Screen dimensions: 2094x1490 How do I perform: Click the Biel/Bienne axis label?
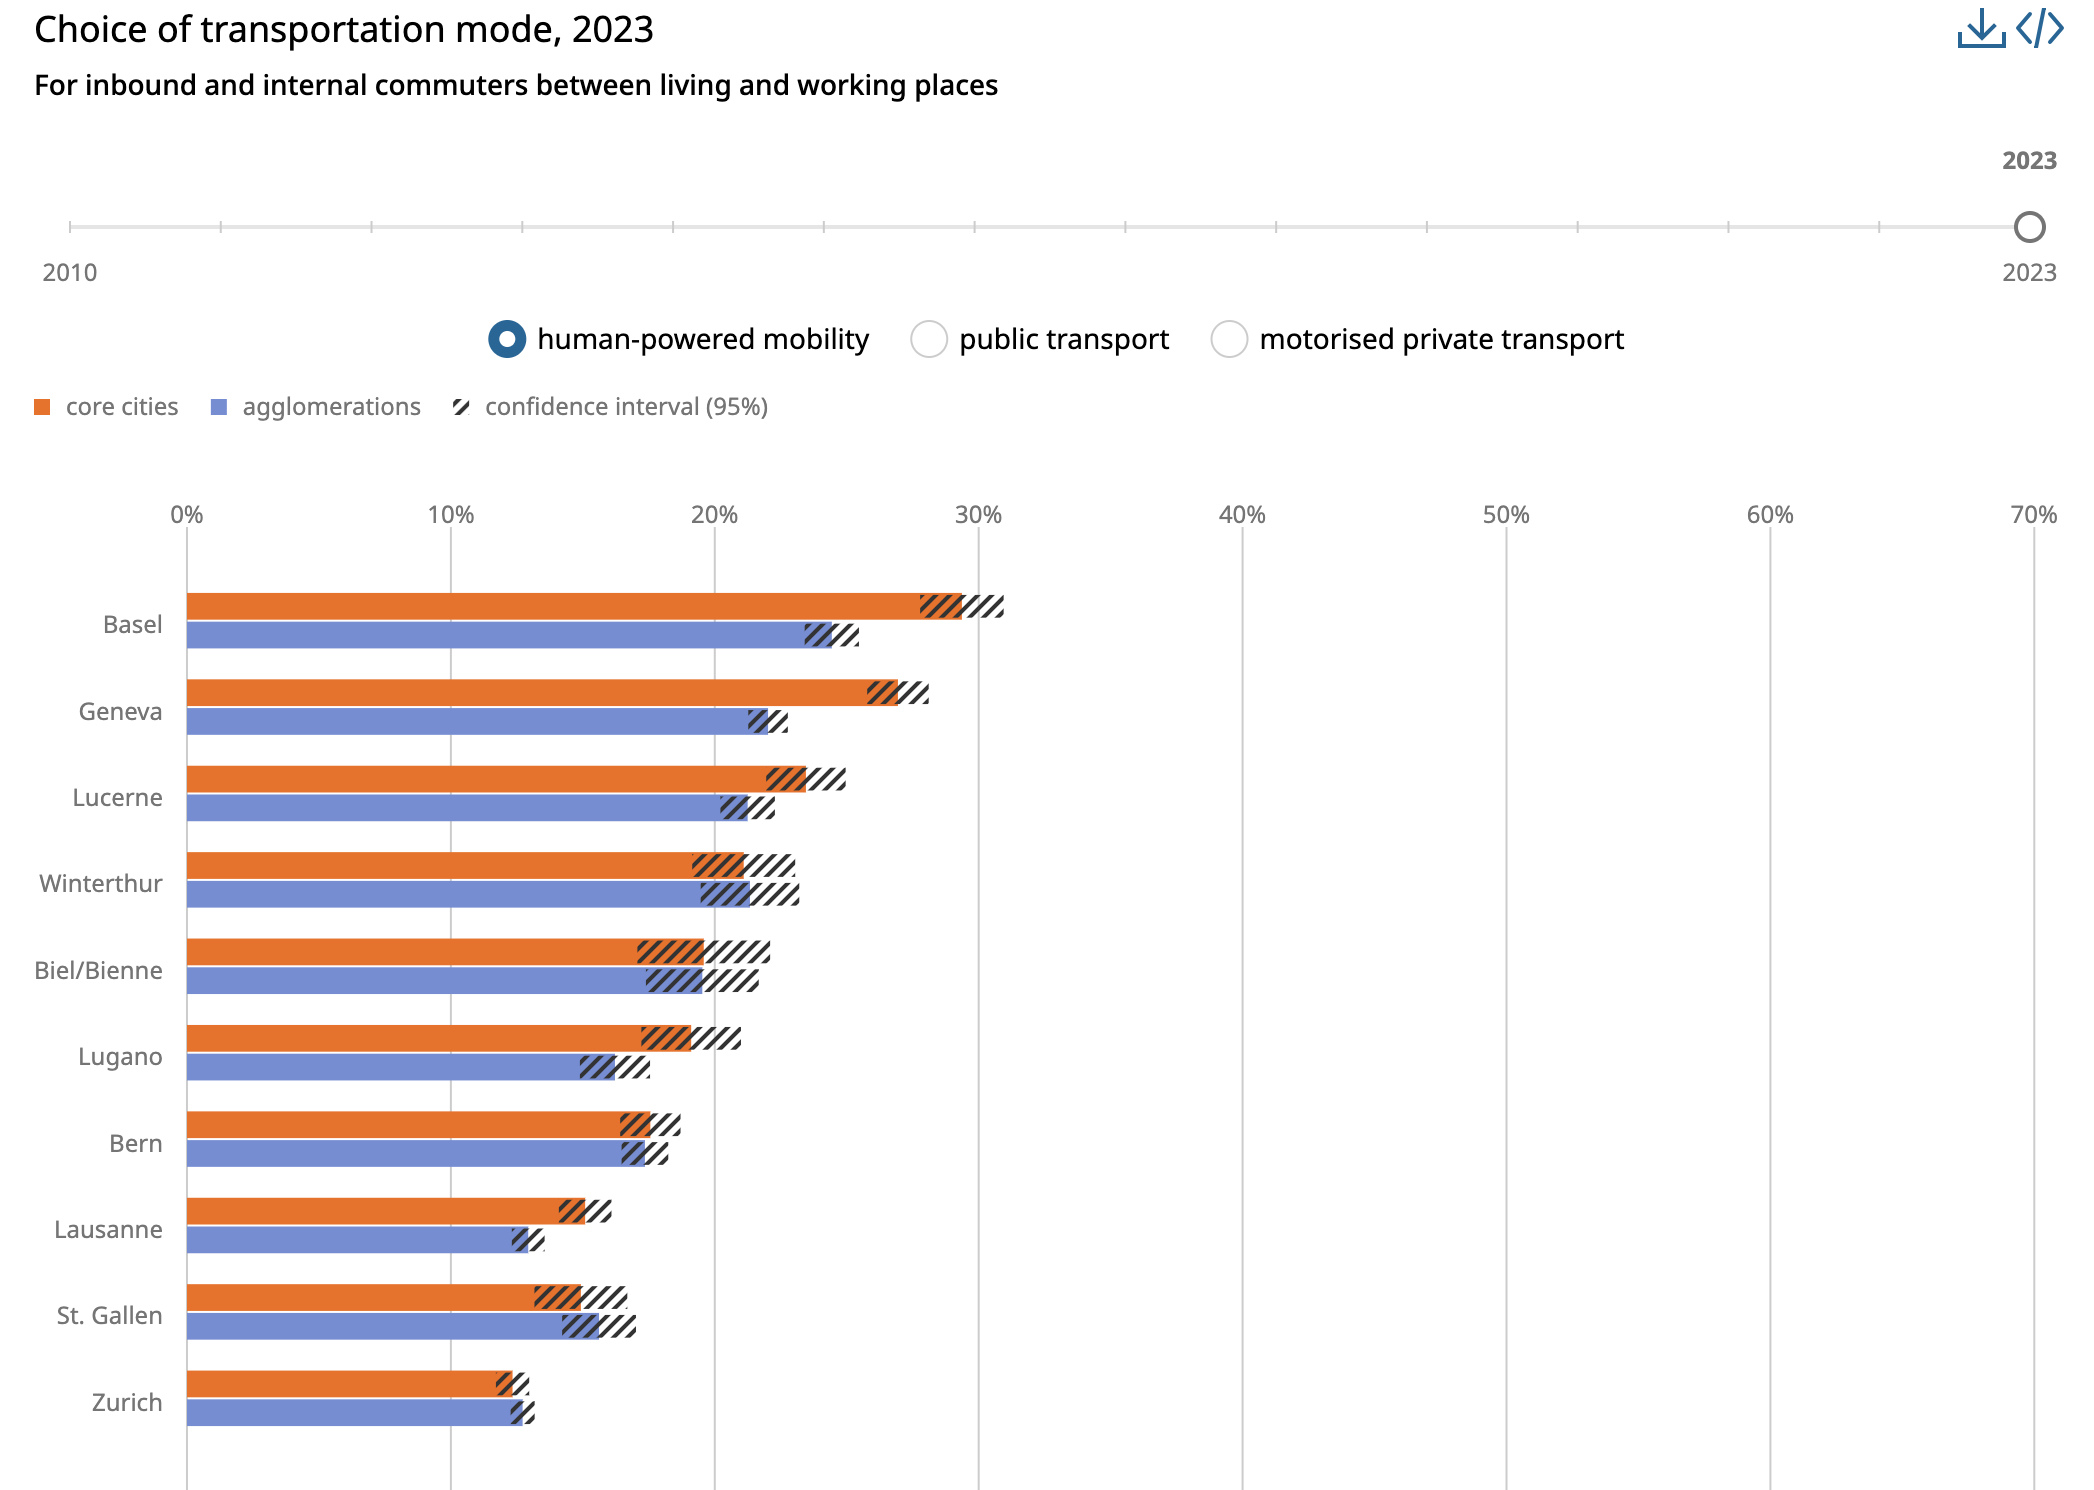click(x=98, y=970)
